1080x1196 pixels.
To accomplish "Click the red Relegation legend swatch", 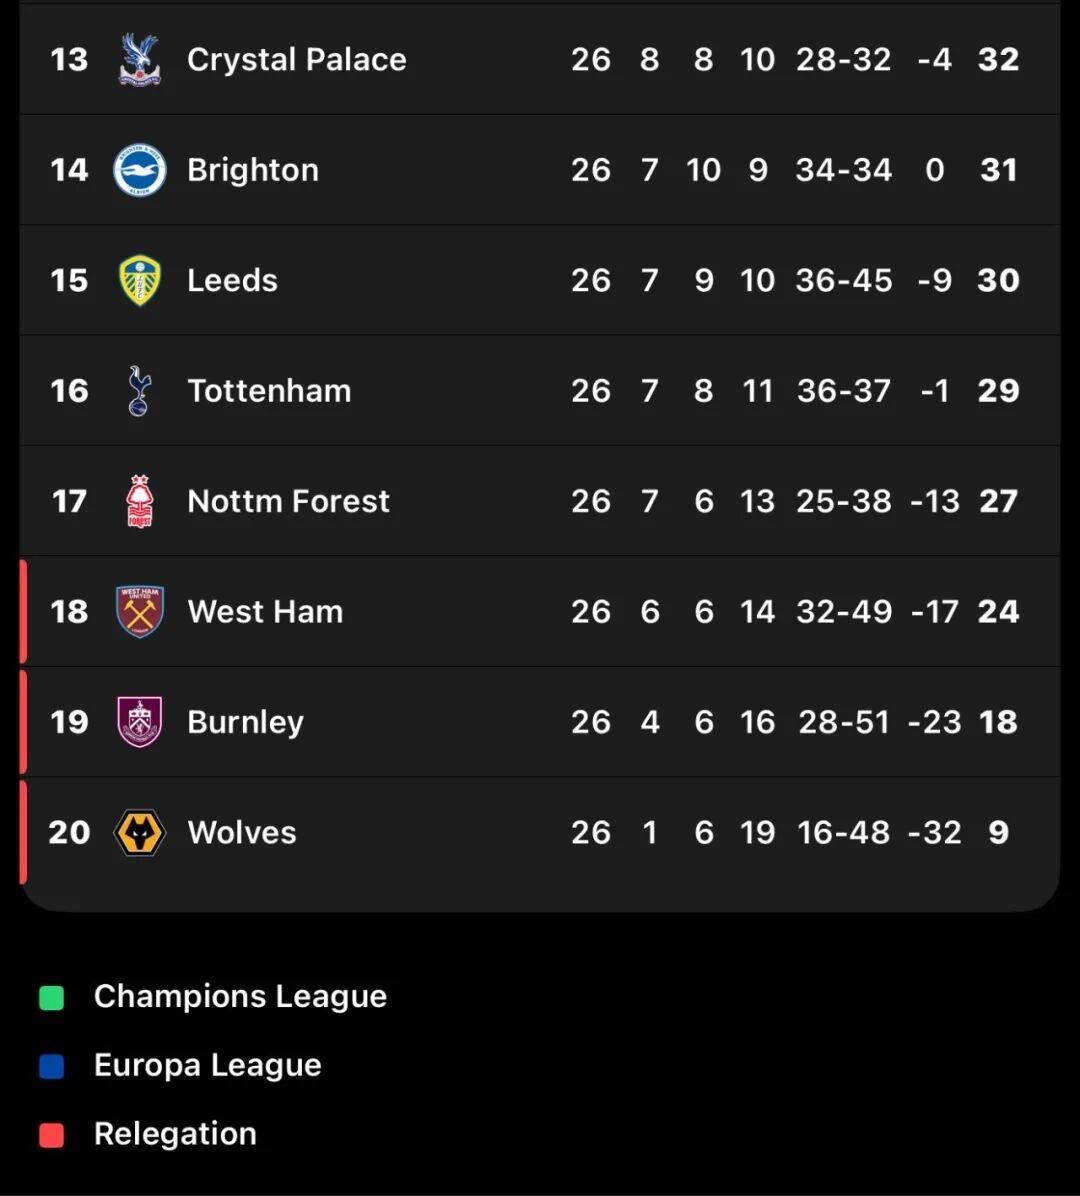I will (52, 1135).
